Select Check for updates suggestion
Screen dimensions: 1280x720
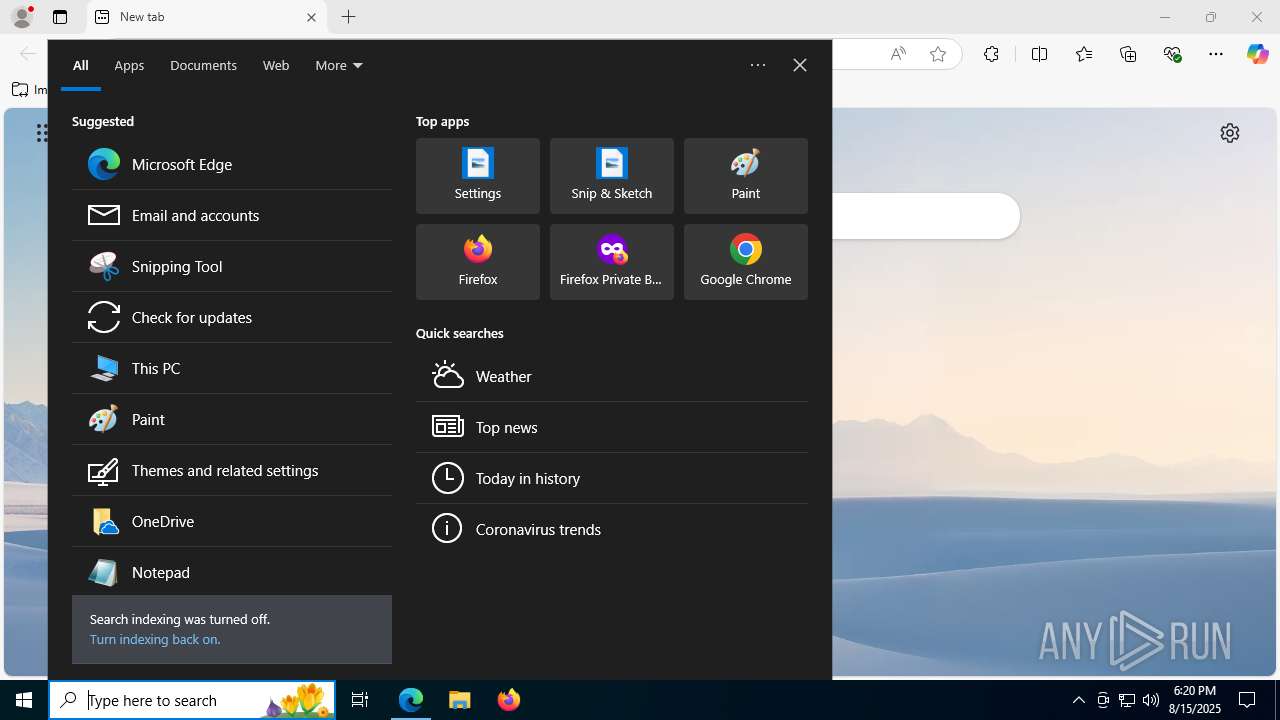coord(231,317)
